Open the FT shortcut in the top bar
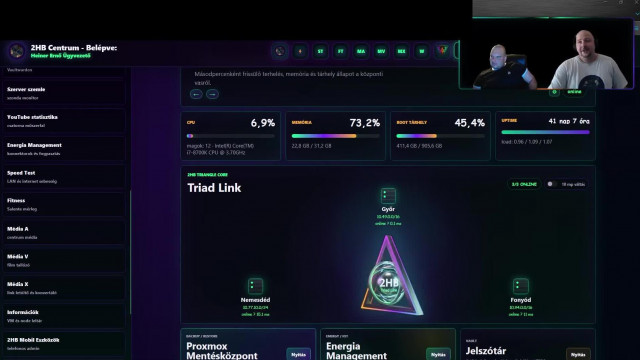Viewport: 640px width, 360px height. pos(340,51)
